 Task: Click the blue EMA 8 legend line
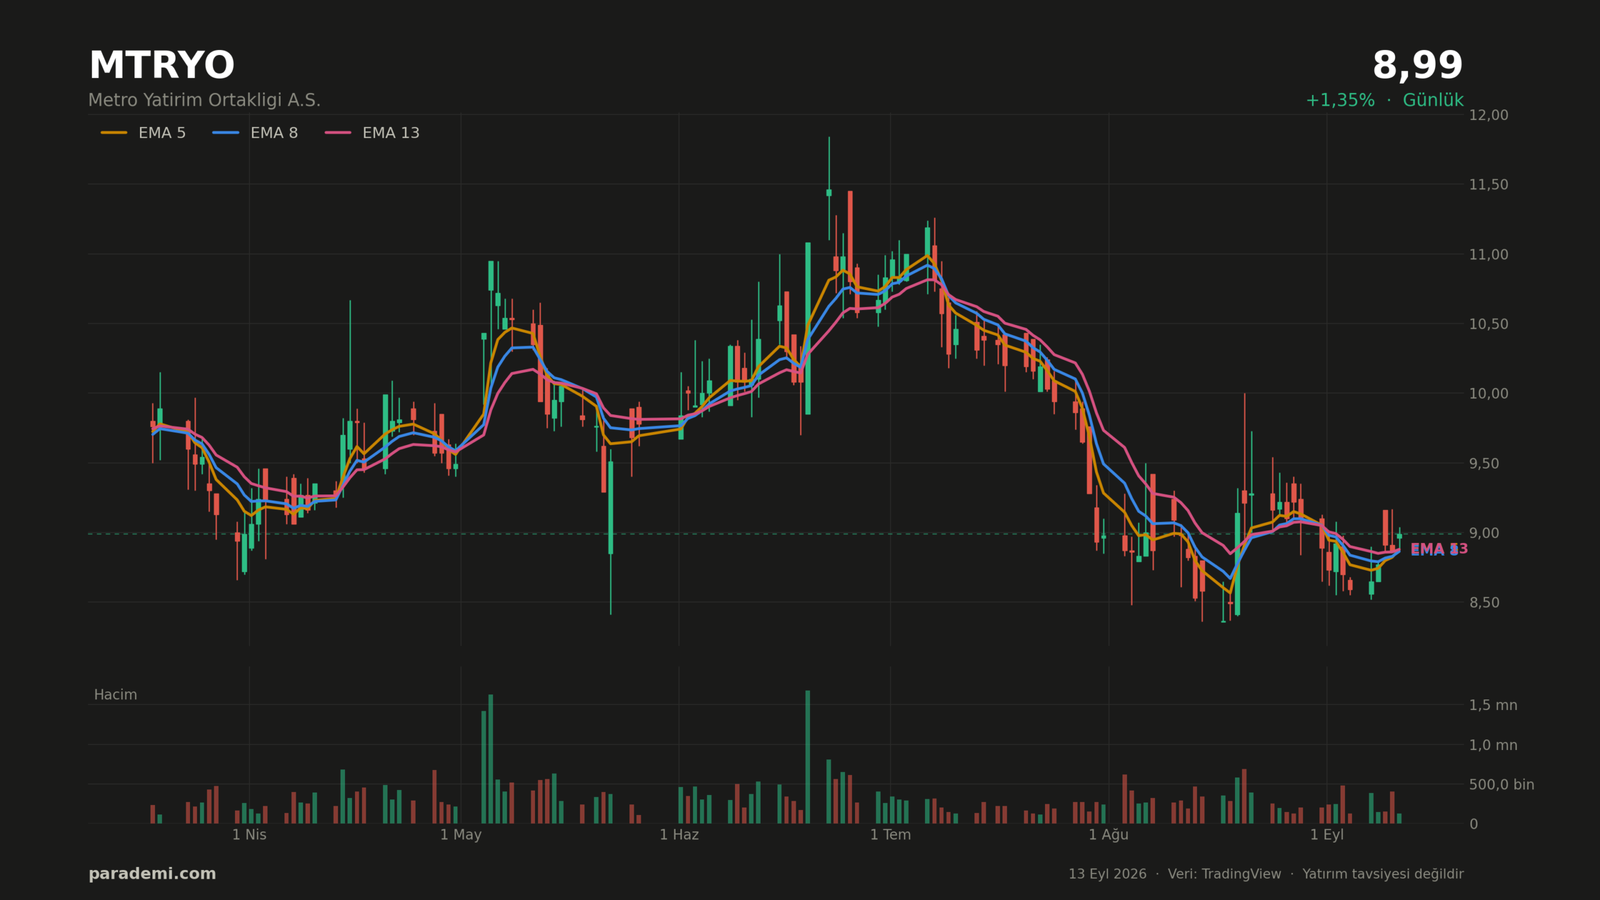[x=226, y=133]
